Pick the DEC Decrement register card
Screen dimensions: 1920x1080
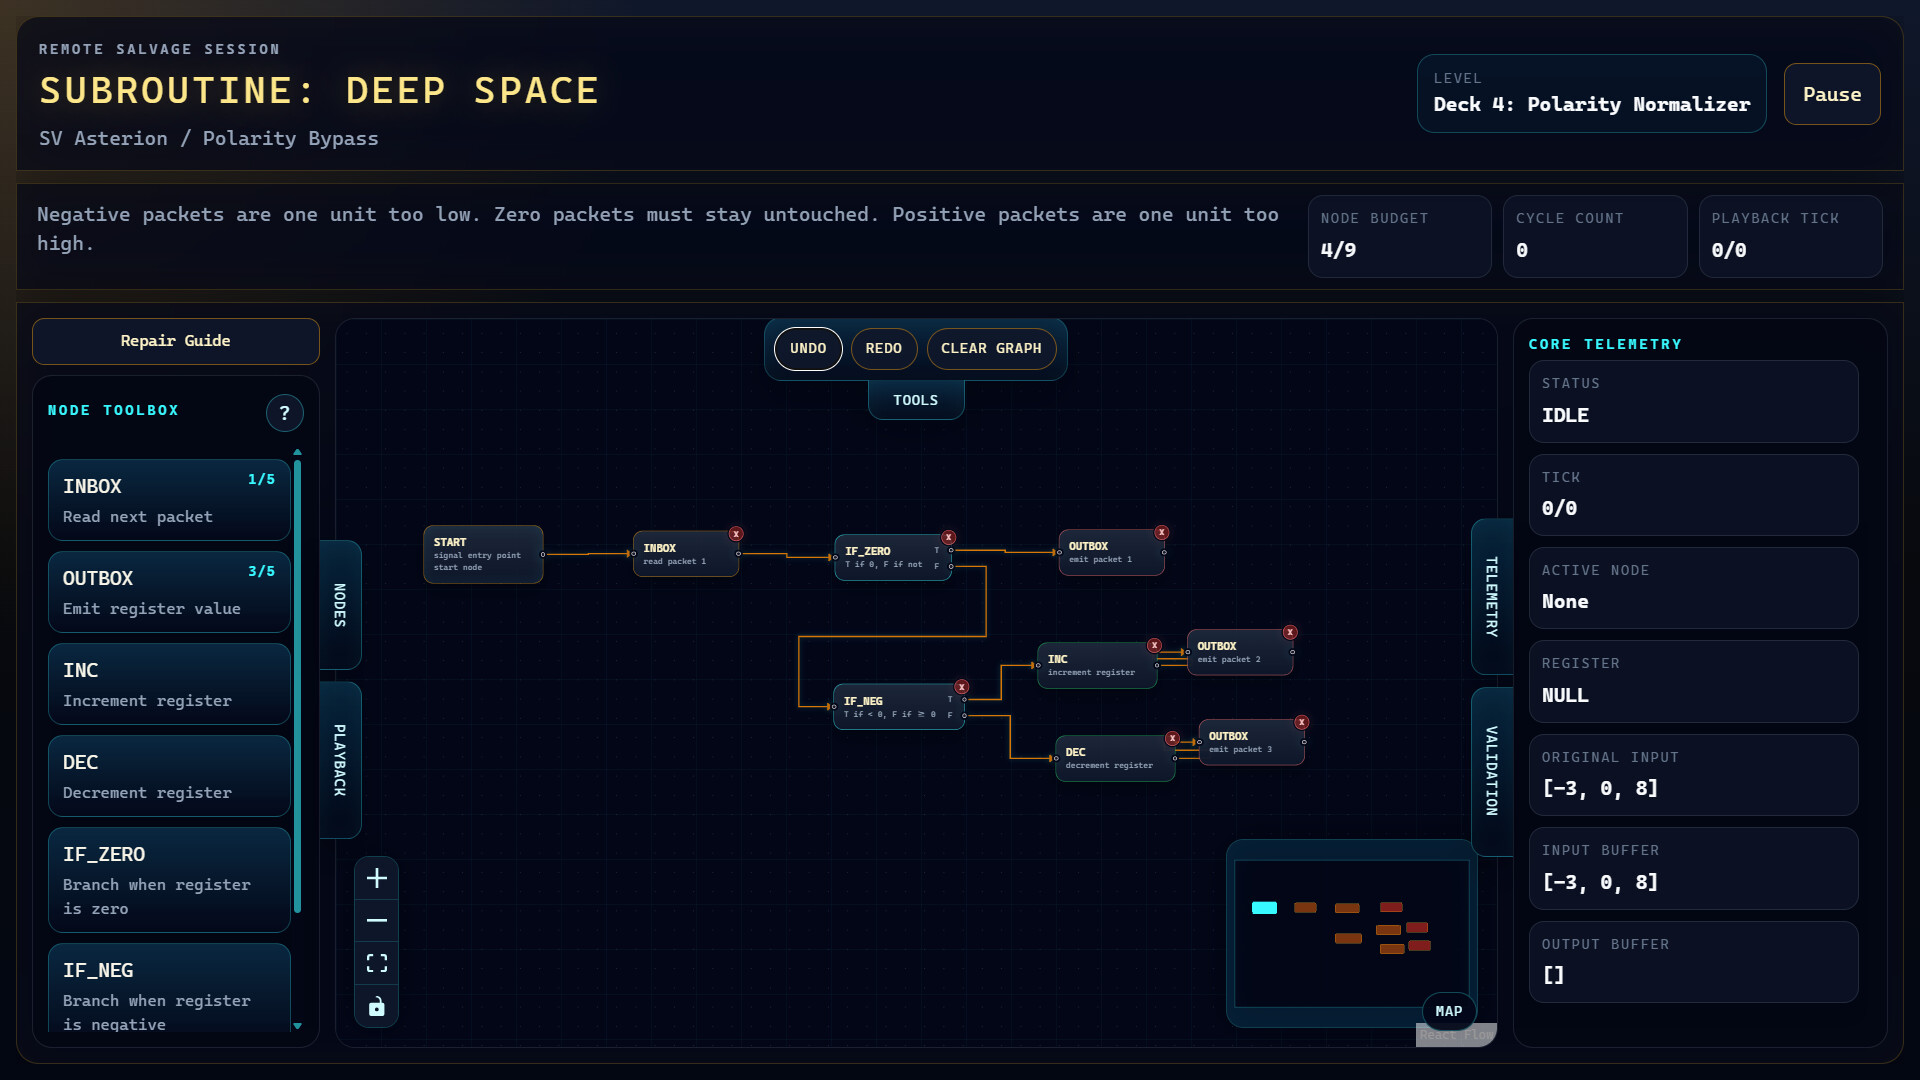(169, 776)
